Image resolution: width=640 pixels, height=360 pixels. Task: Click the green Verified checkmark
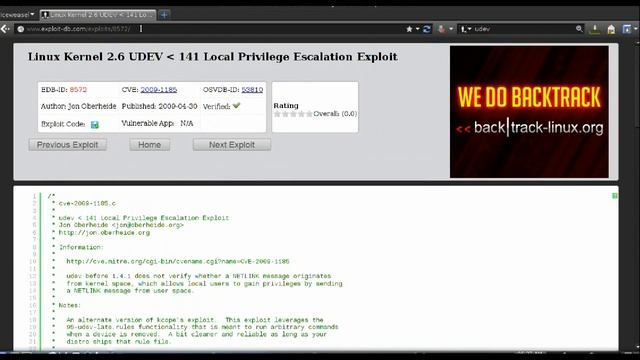click(x=236, y=106)
